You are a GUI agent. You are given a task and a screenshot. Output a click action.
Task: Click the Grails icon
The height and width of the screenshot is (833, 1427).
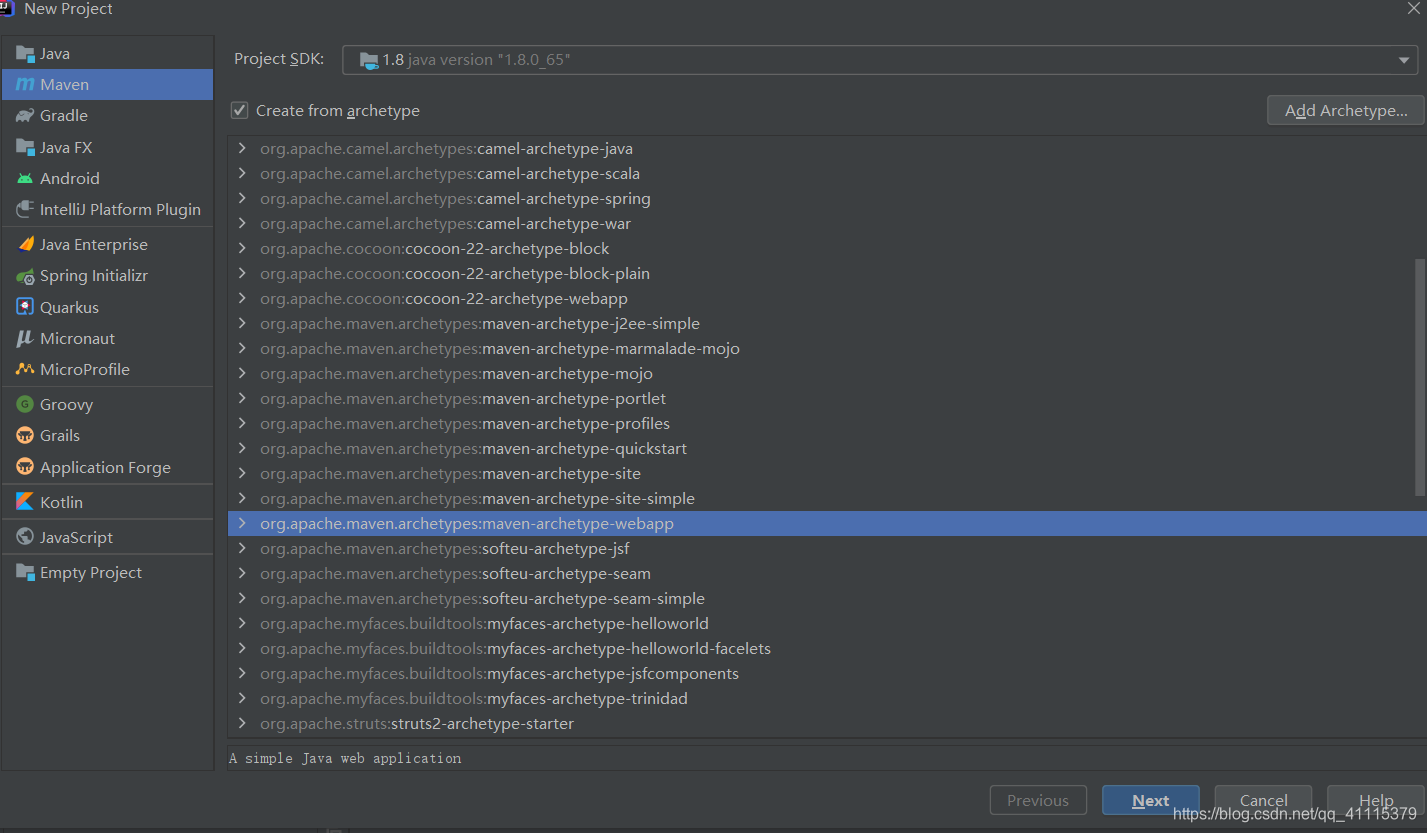point(25,435)
